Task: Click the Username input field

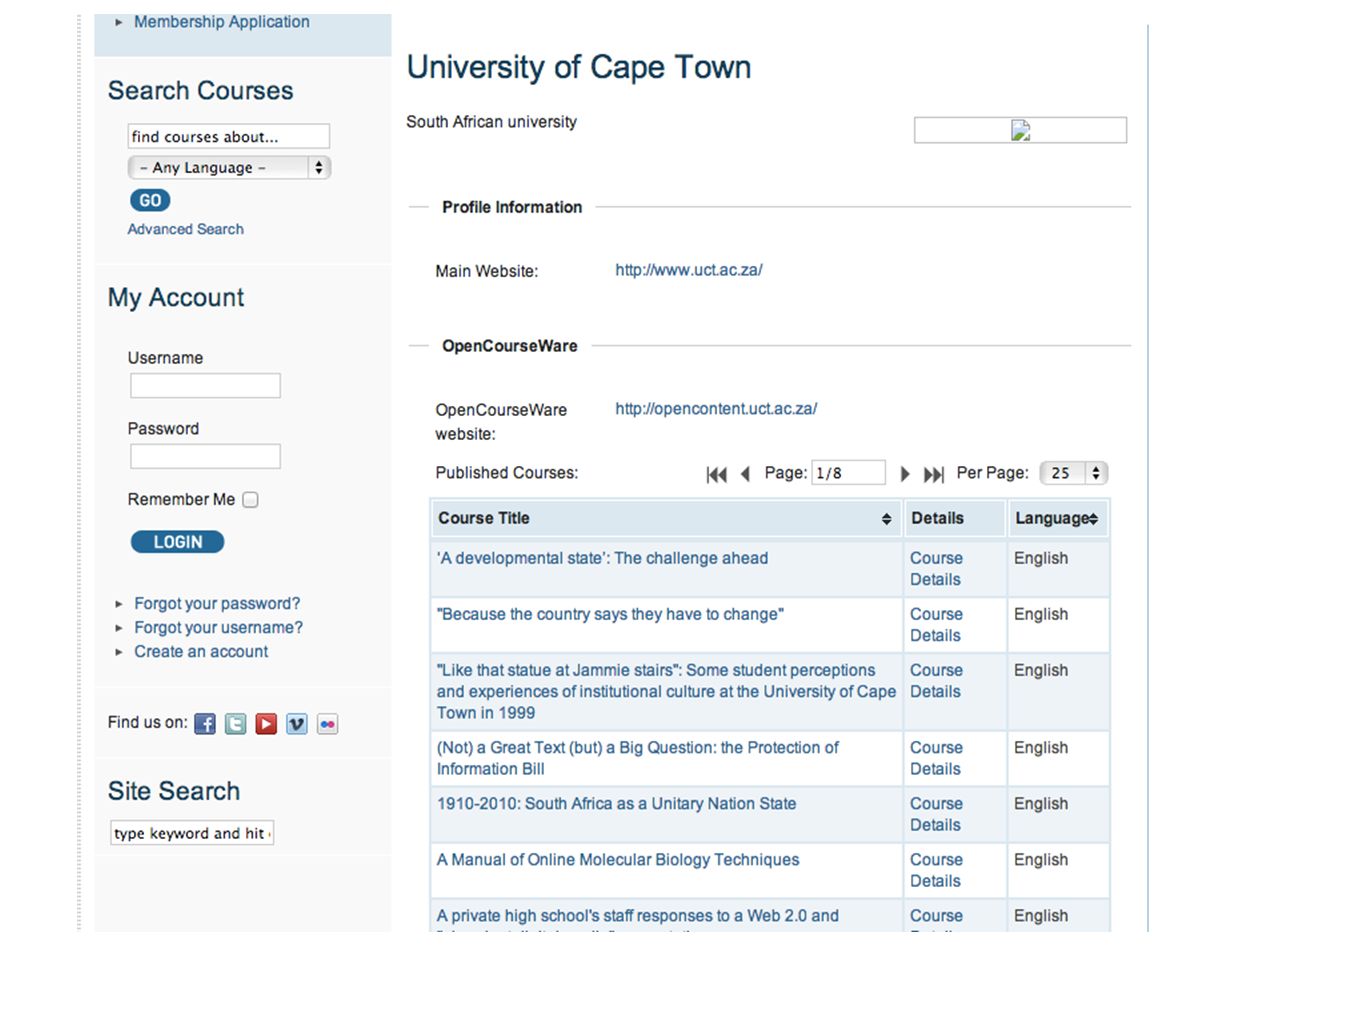Action: click(x=205, y=386)
